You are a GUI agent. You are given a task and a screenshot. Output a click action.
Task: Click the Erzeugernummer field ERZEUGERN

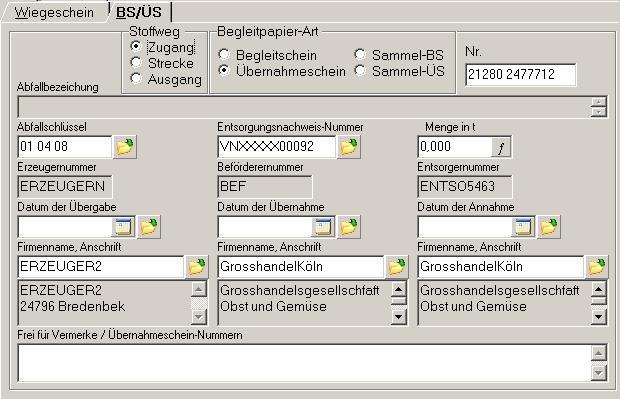point(65,187)
